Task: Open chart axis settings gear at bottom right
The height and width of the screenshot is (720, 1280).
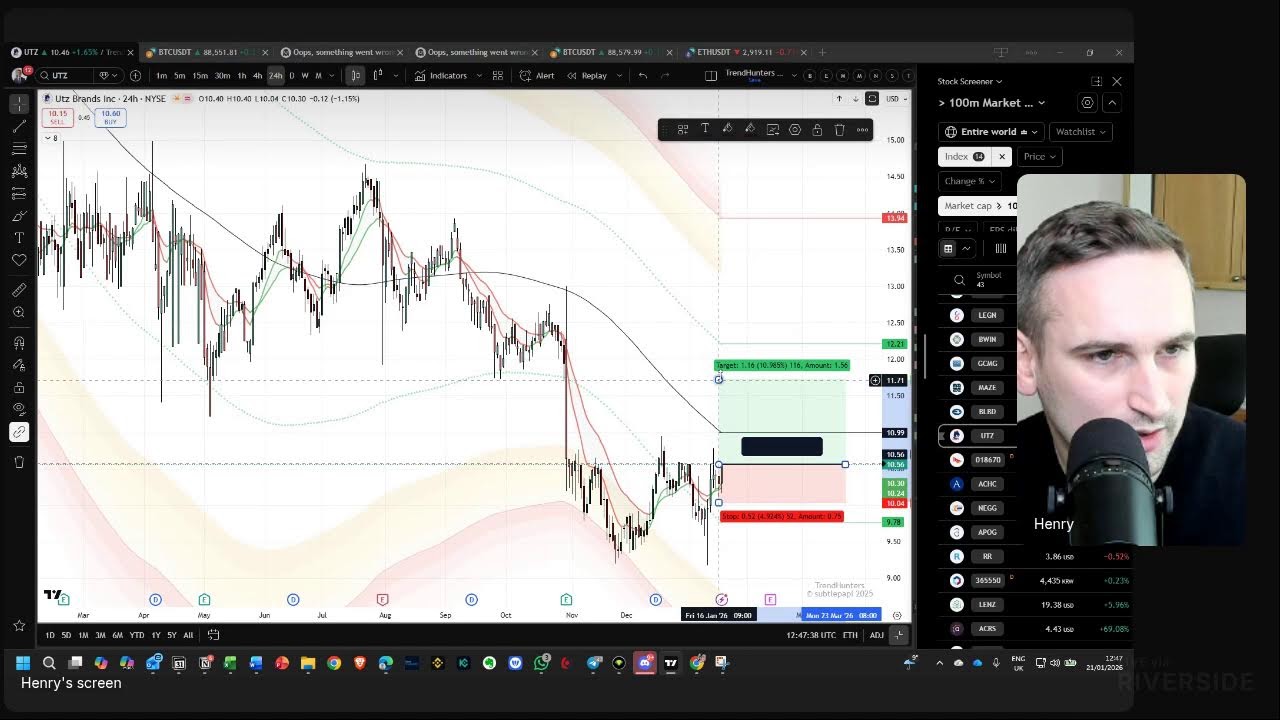Action: click(x=897, y=615)
